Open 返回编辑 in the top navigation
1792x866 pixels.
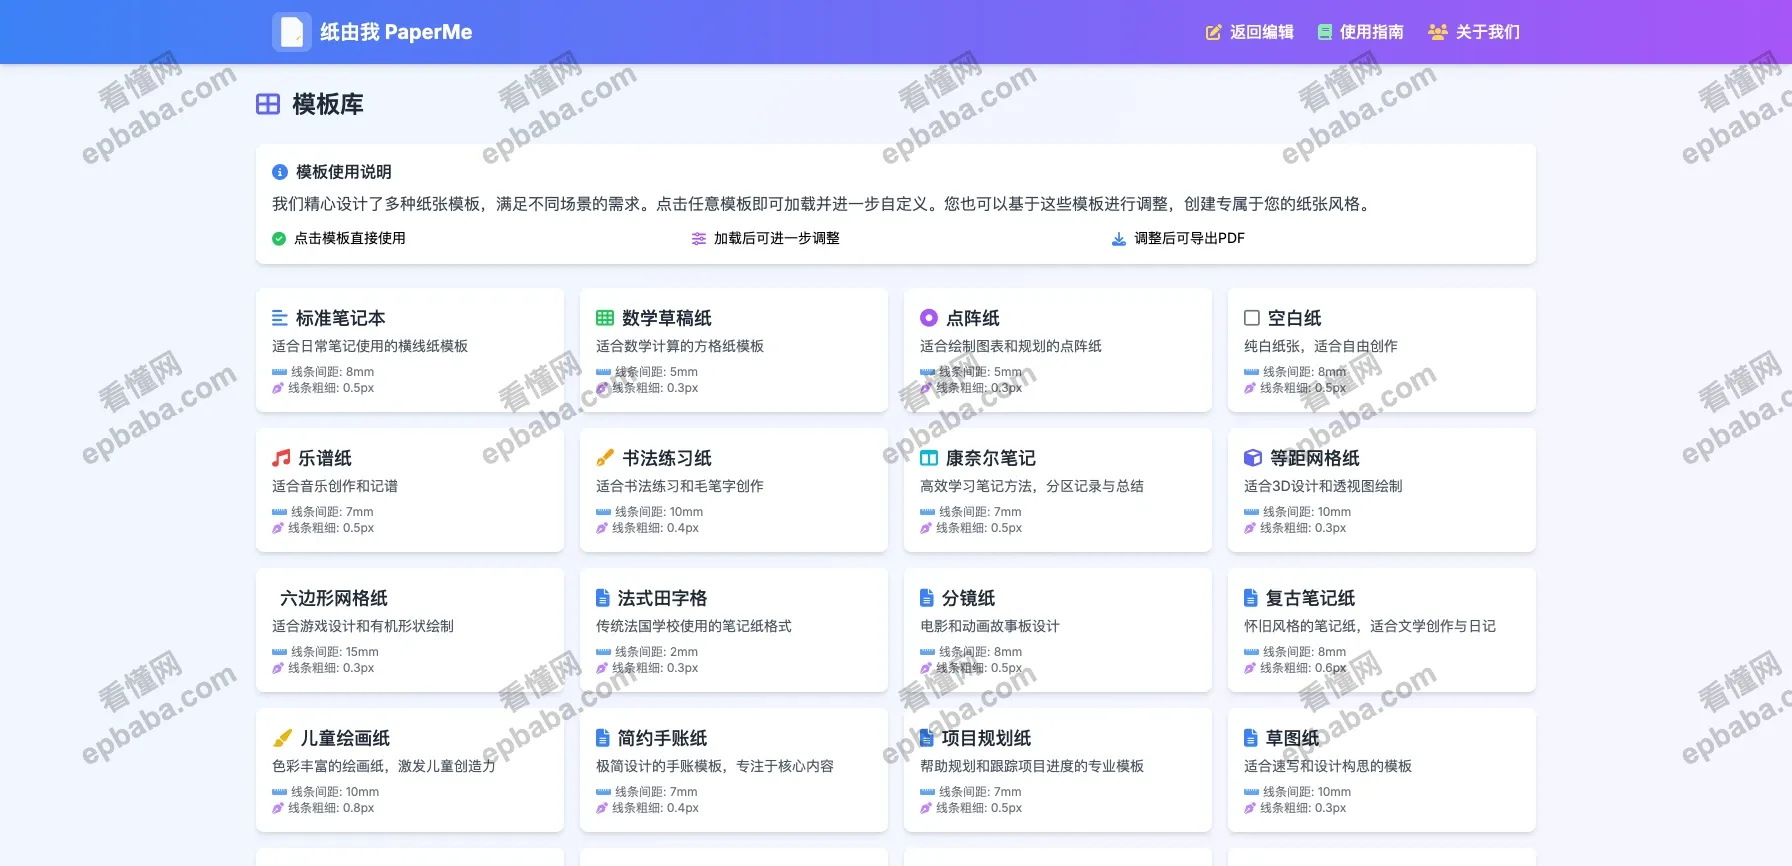coord(1250,32)
